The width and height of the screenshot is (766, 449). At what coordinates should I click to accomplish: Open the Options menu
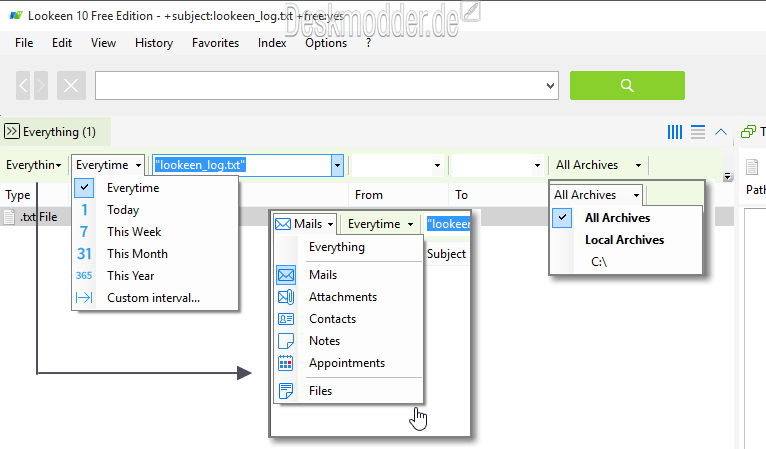[x=326, y=43]
